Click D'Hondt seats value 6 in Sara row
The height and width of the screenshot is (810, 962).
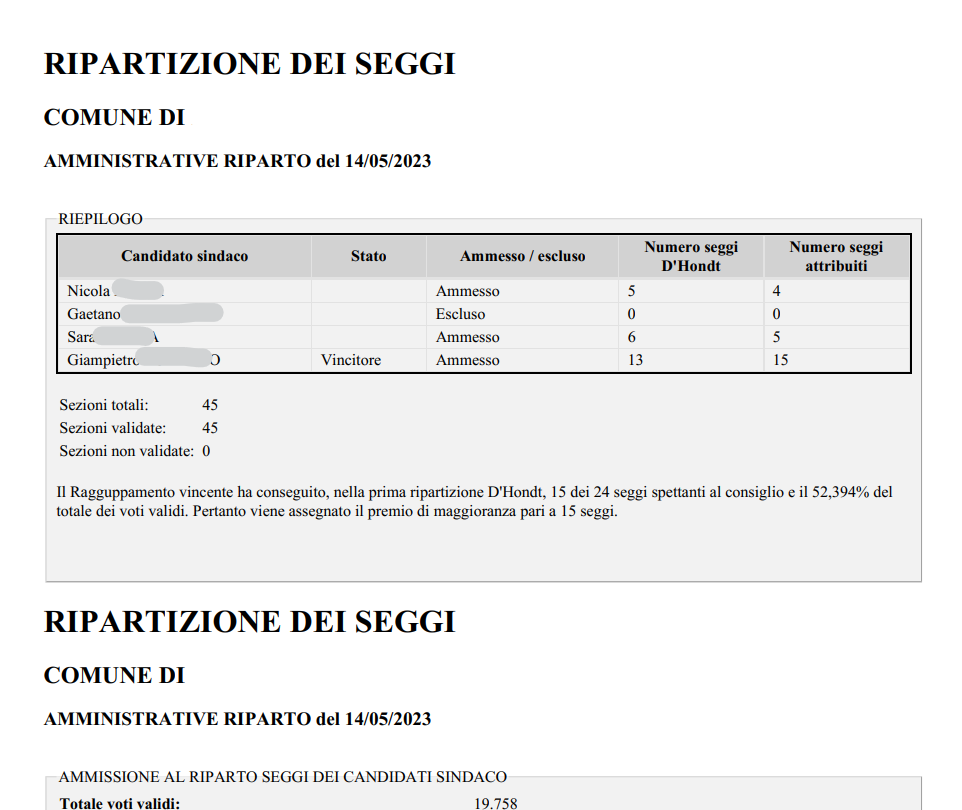[632, 337]
